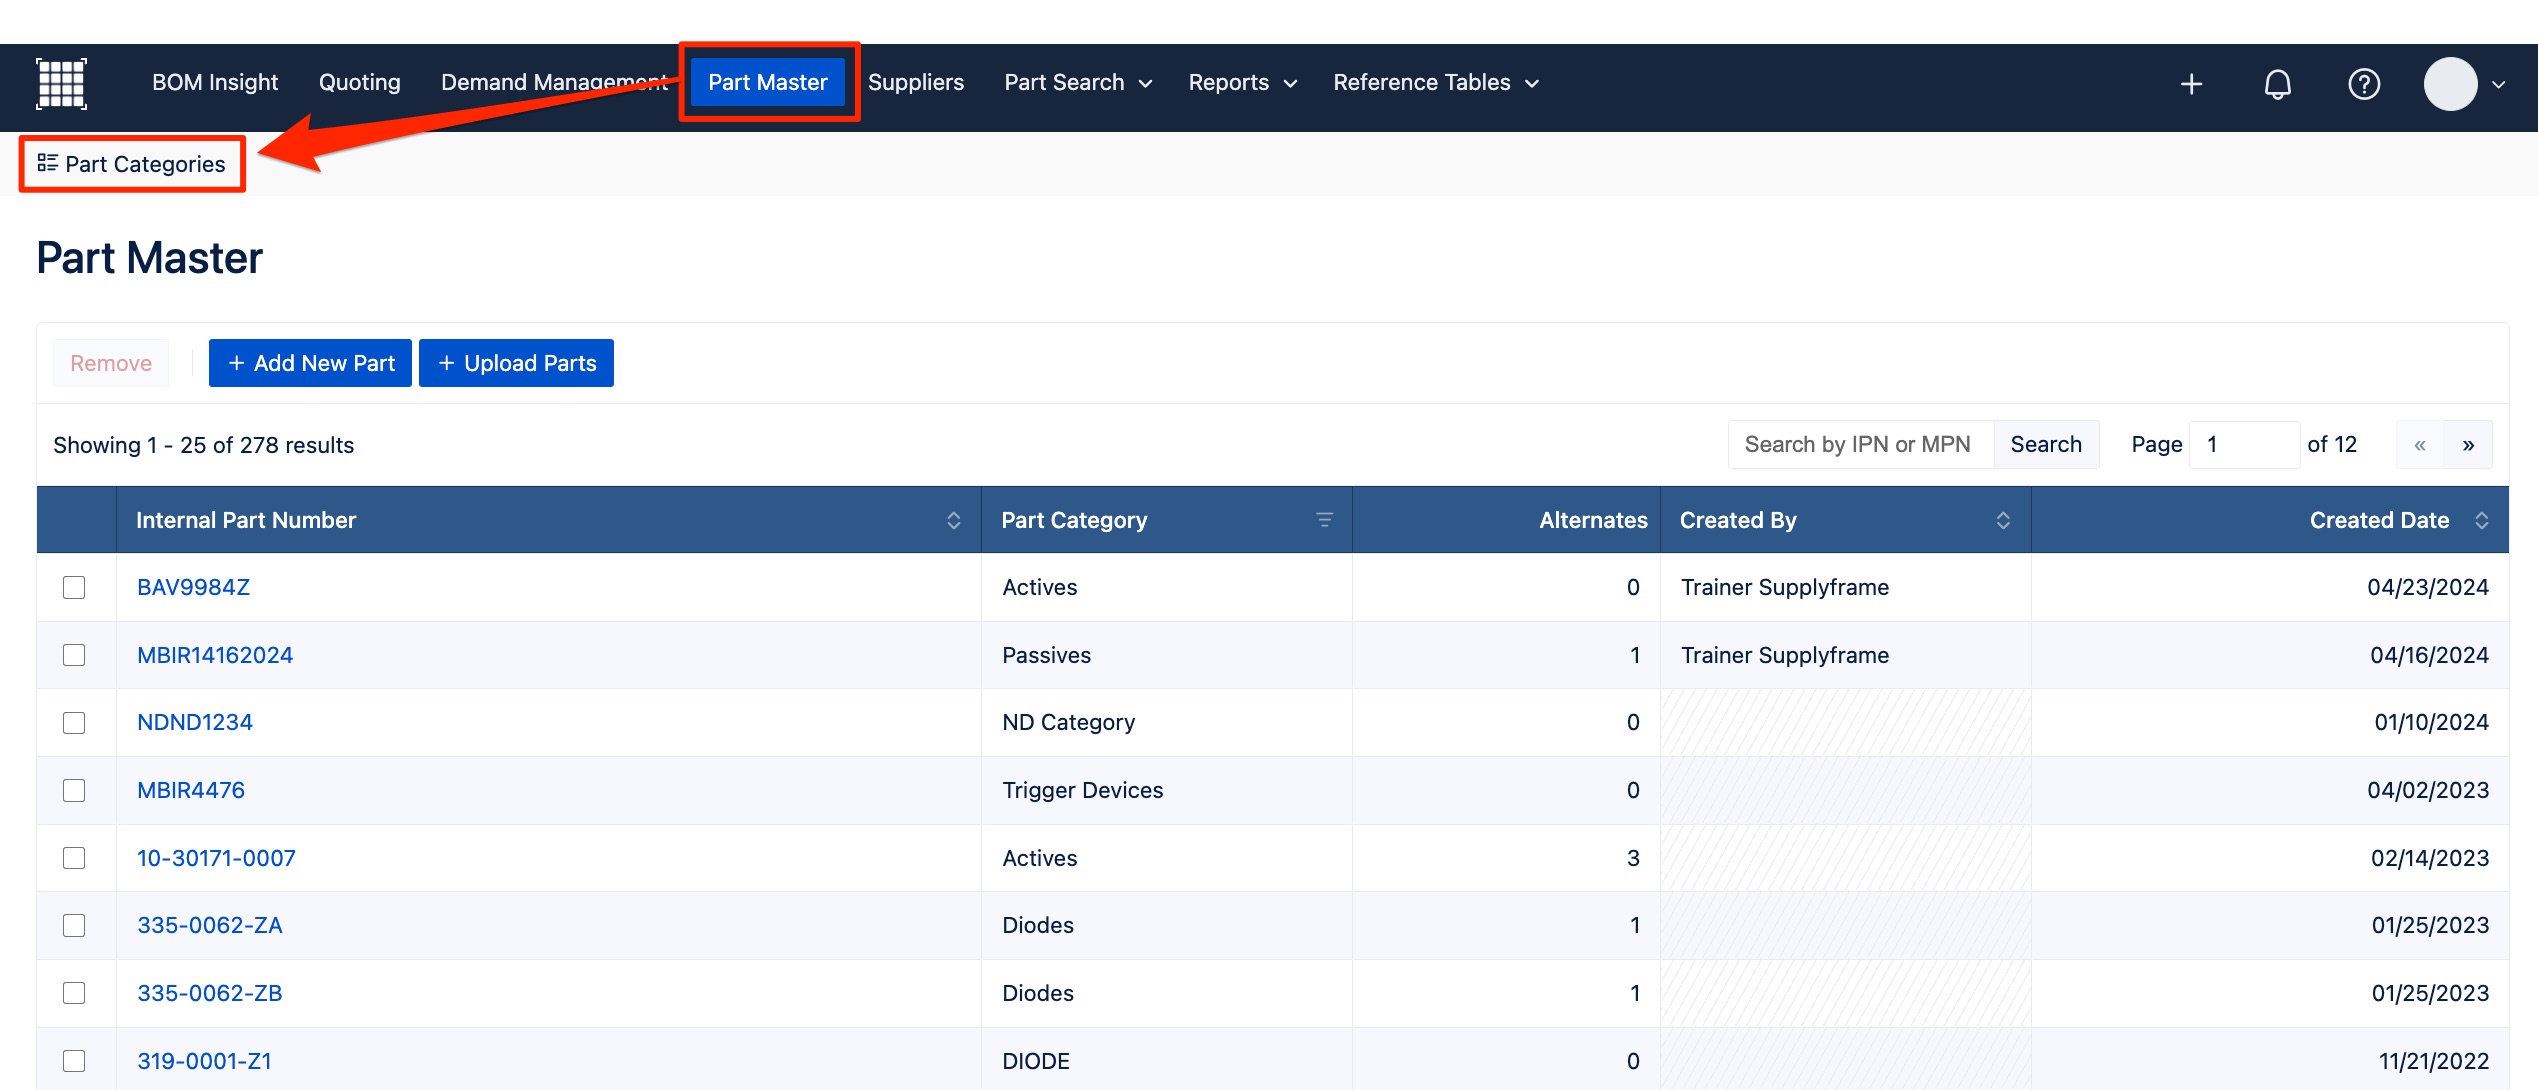Open the BOM Insight tab
The width and height of the screenshot is (2538, 1090).
pyautogui.click(x=215, y=83)
